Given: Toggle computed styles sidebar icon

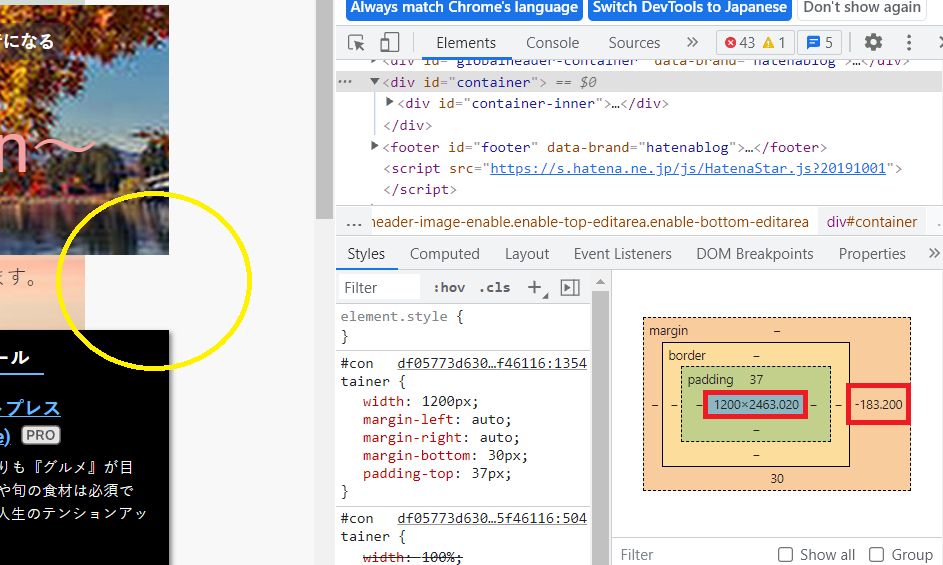Looking at the screenshot, I should [570, 288].
